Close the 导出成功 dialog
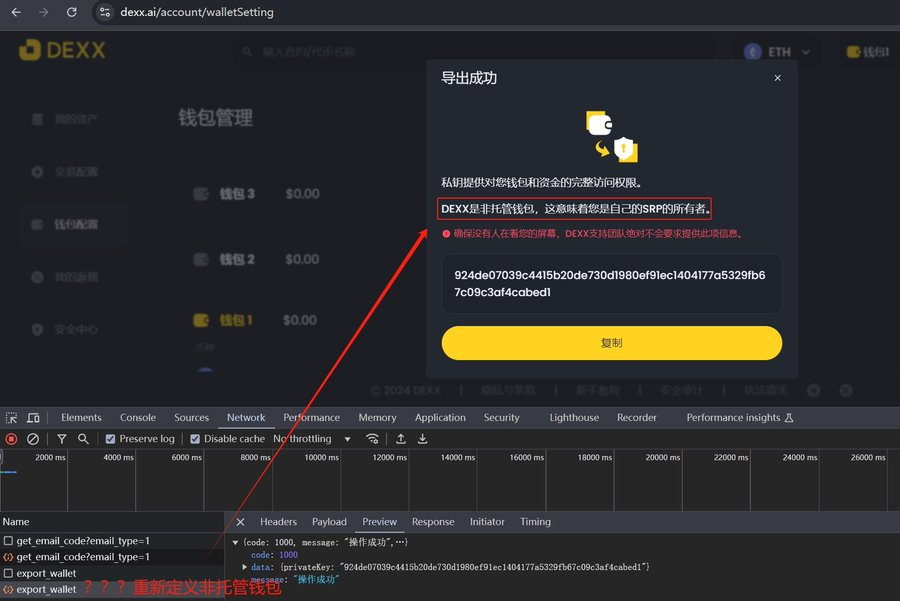 click(777, 78)
